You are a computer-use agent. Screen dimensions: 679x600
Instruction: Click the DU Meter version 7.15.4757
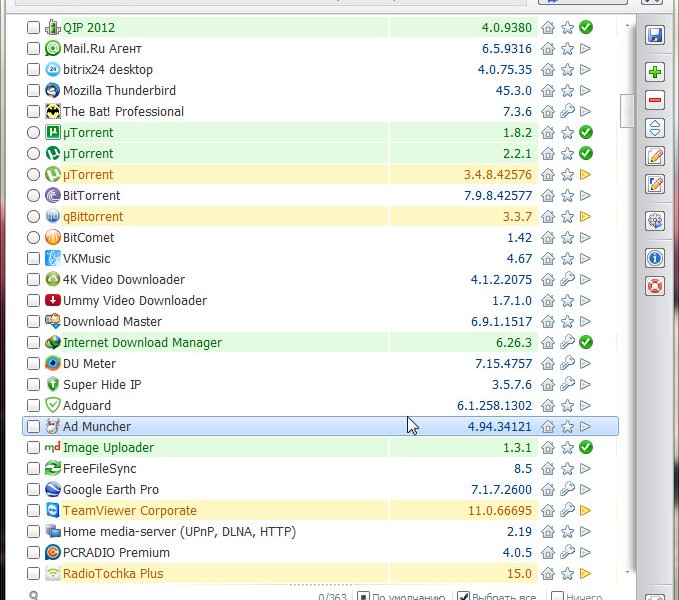504,363
